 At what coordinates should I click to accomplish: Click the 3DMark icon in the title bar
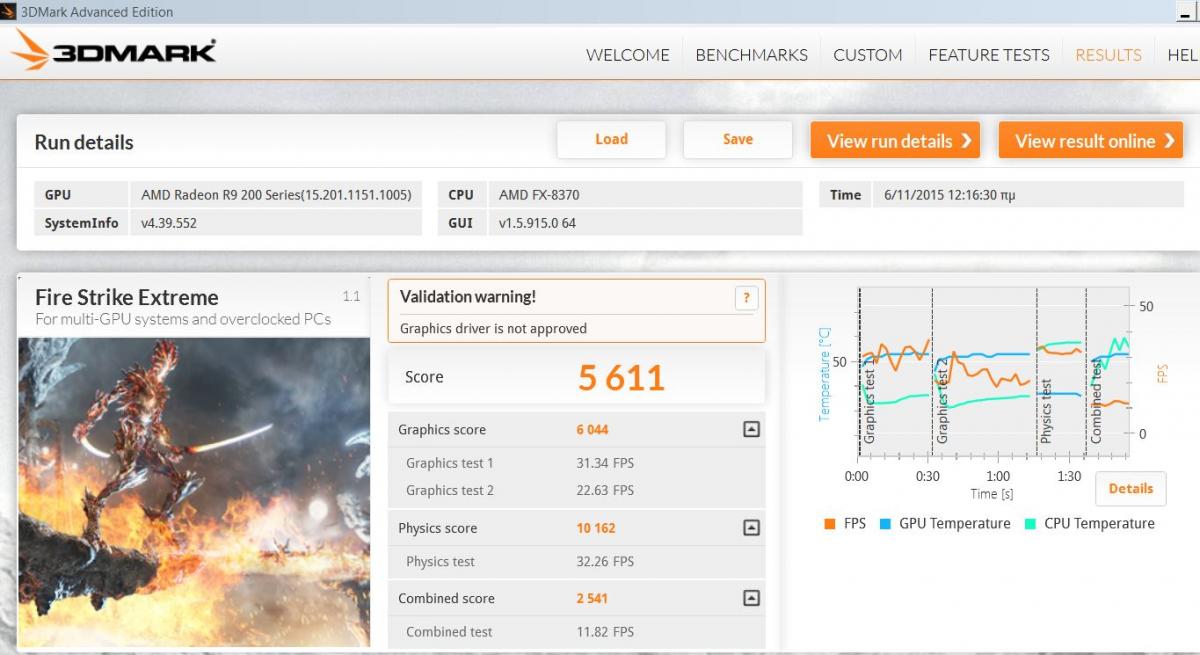coord(9,12)
